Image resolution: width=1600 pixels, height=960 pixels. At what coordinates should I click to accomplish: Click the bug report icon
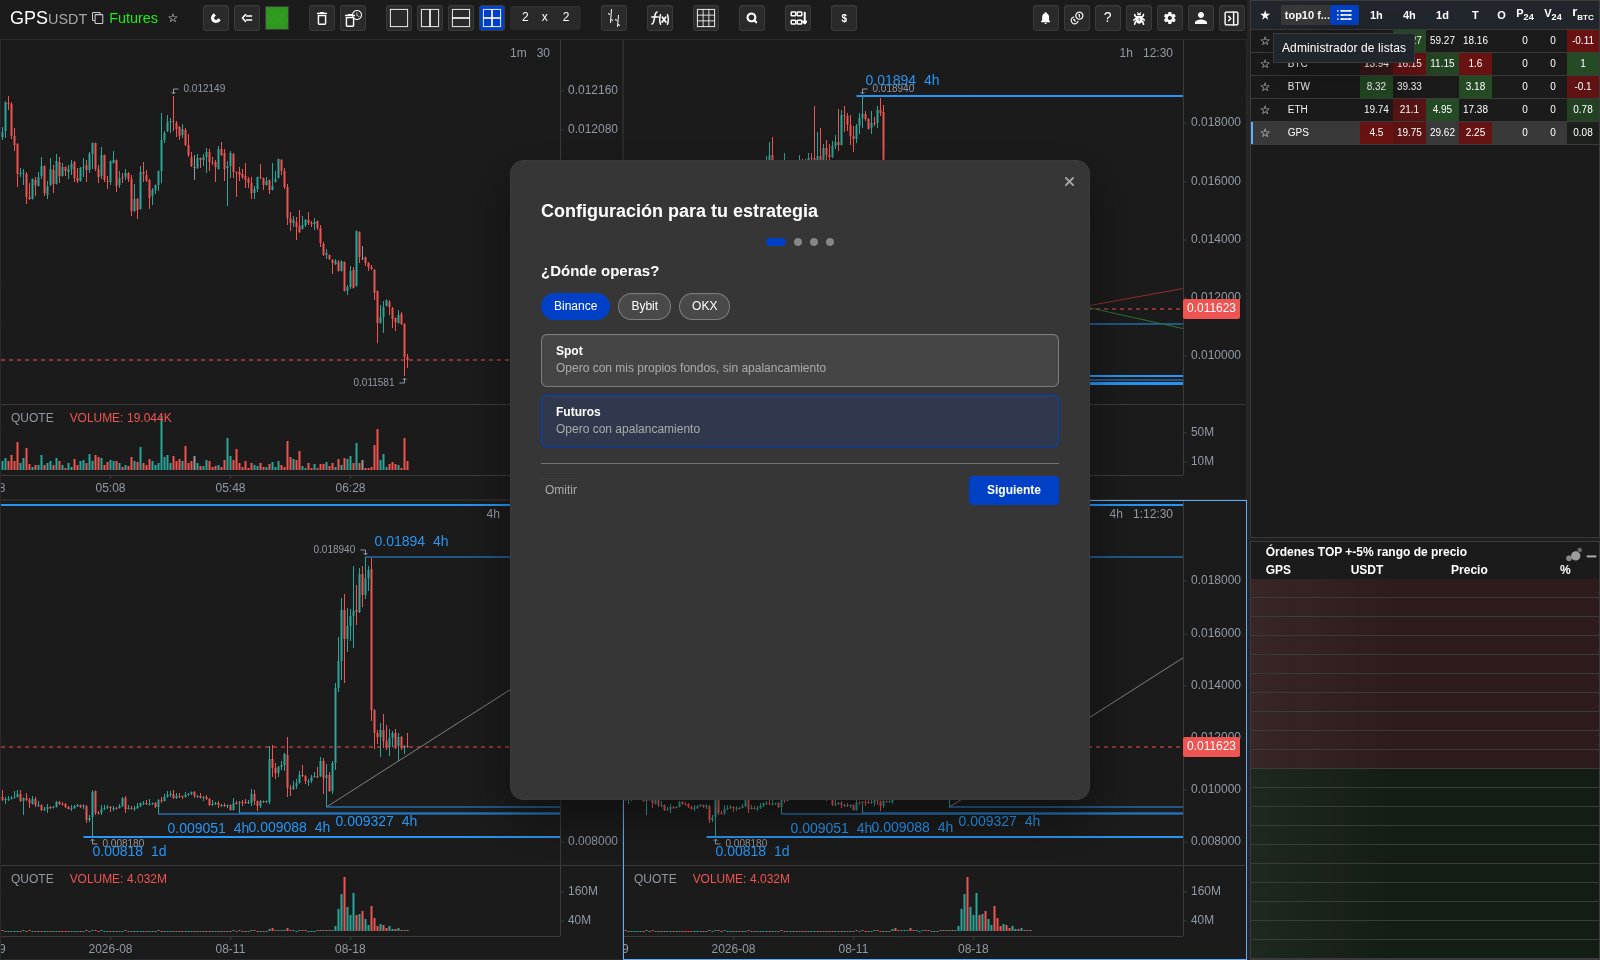tap(1139, 18)
